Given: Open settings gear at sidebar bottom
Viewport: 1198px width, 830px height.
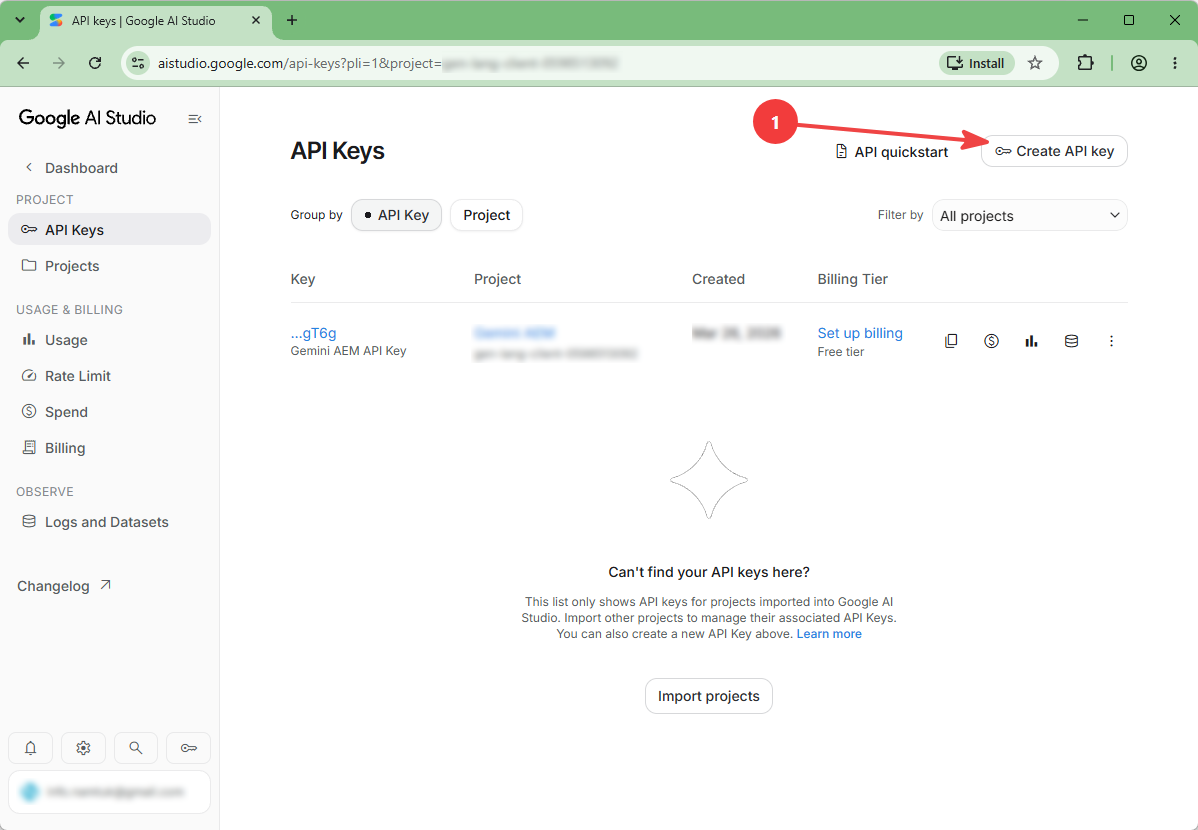Looking at the screenshot, I should pos(83,747).
